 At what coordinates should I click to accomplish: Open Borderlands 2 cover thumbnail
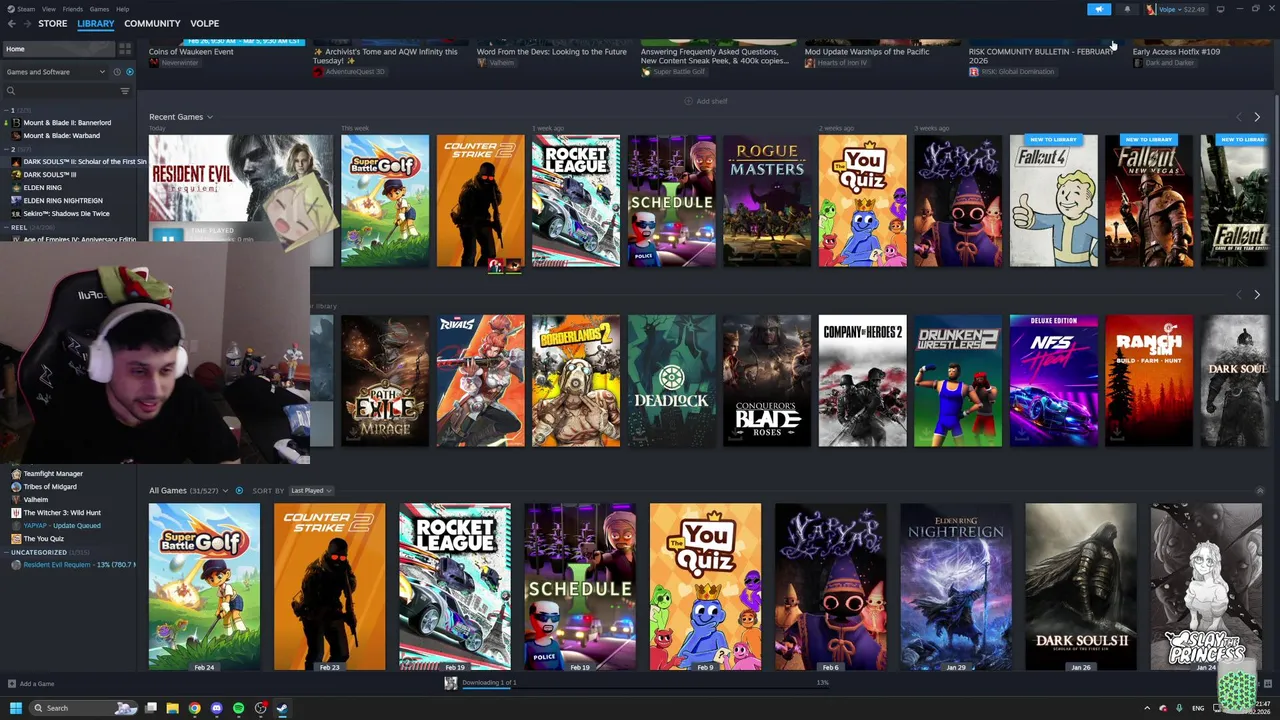tap(576, 381)
